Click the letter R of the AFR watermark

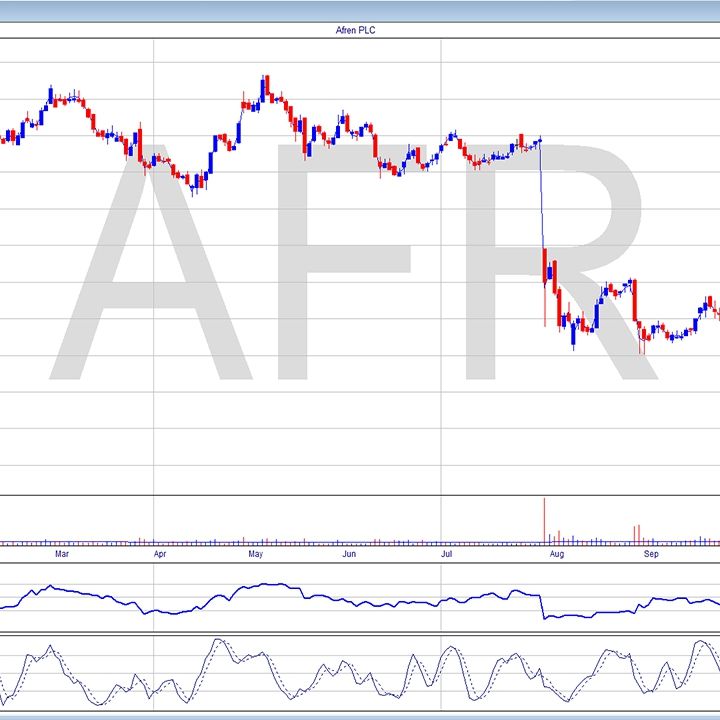tap(560, 260)
